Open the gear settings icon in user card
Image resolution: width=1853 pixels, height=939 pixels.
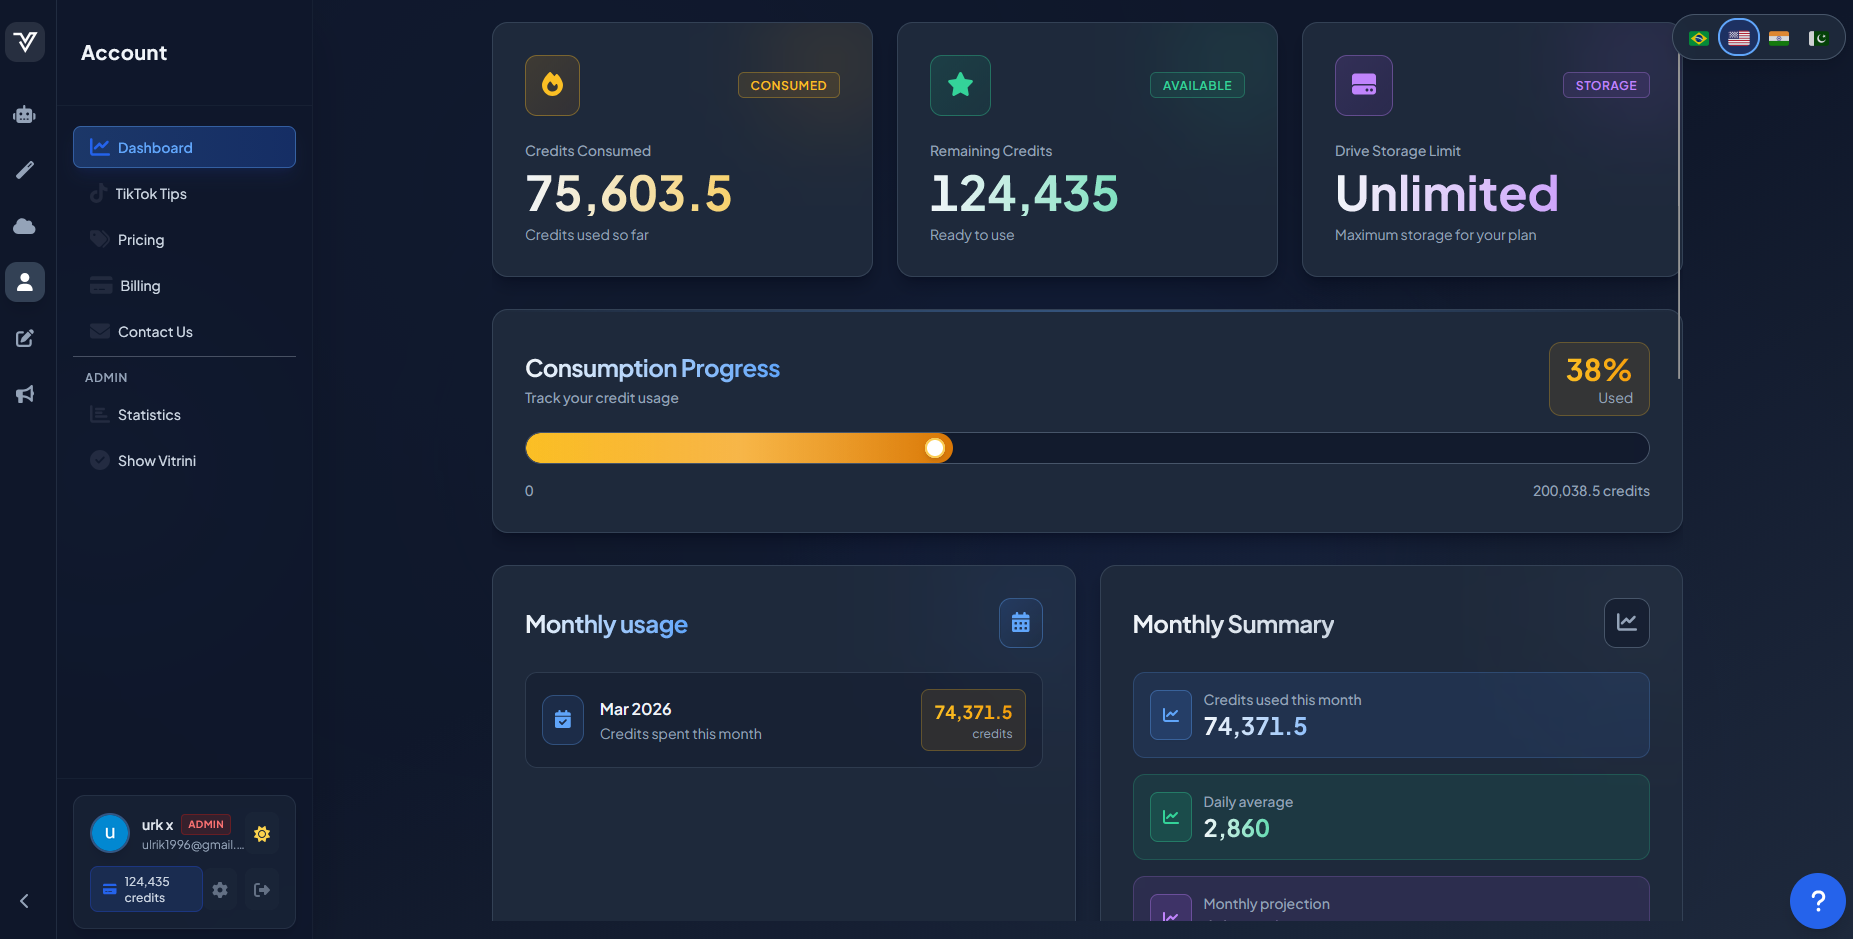220,890
